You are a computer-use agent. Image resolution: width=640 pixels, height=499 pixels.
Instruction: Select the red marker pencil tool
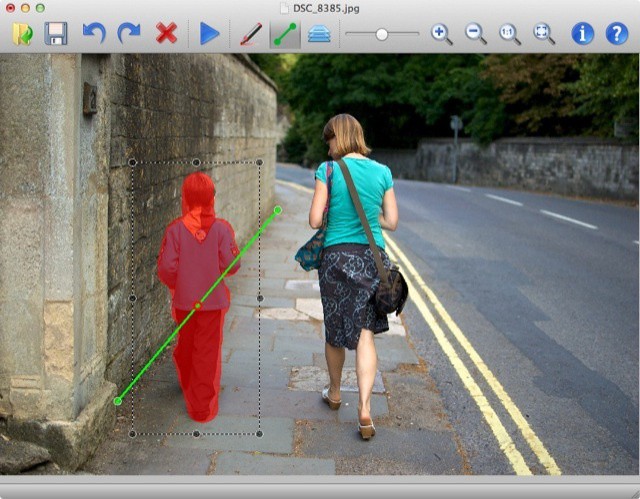[251, 34]
